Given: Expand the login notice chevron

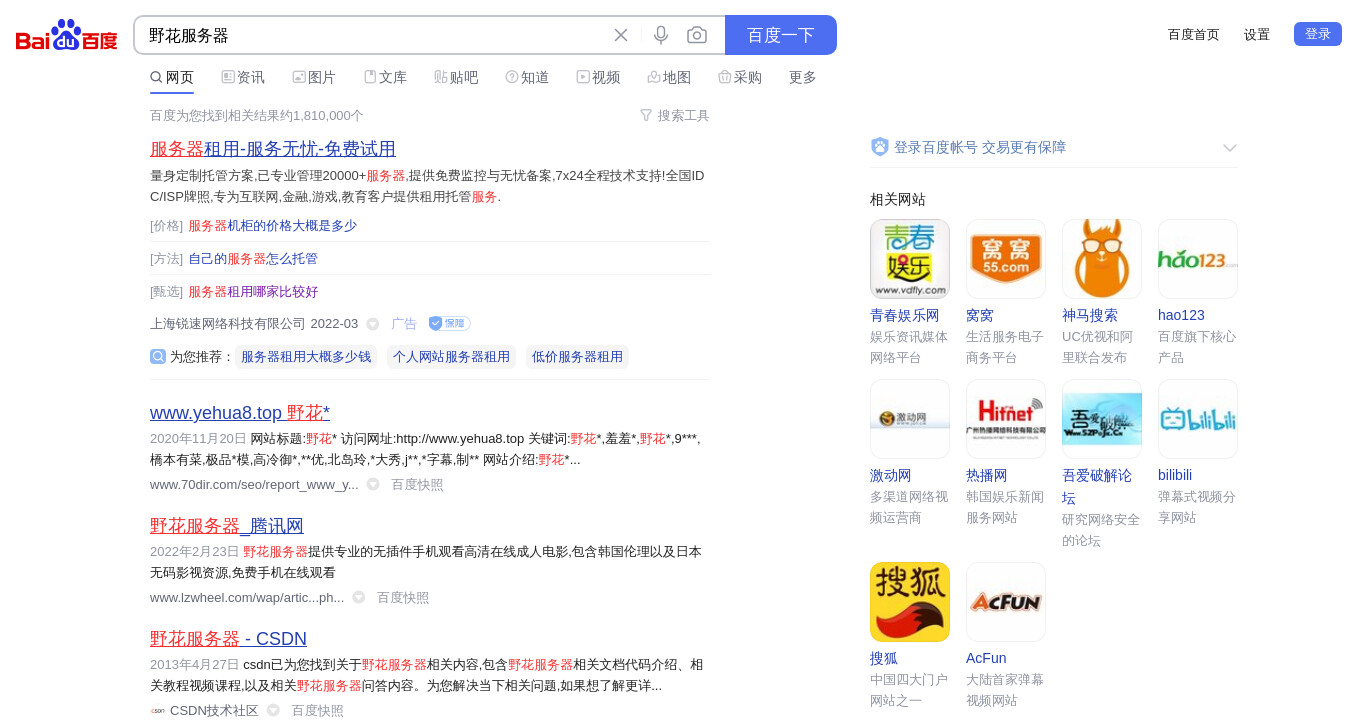Looking at the screenshot, I should click(1230, 148).
